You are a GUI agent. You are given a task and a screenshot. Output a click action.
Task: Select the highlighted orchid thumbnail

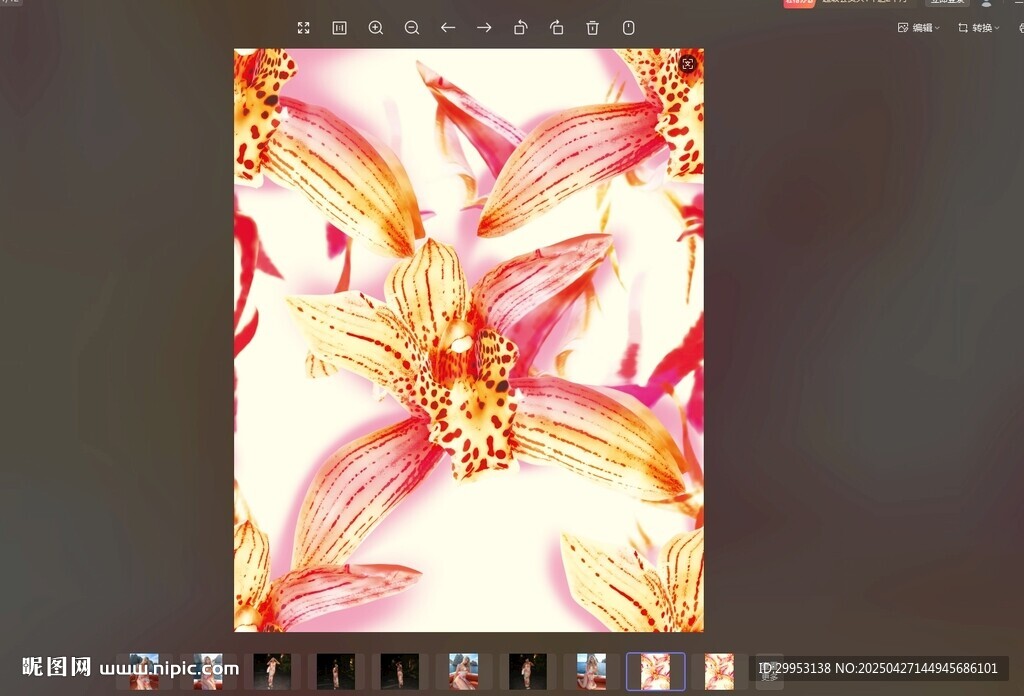655,671
